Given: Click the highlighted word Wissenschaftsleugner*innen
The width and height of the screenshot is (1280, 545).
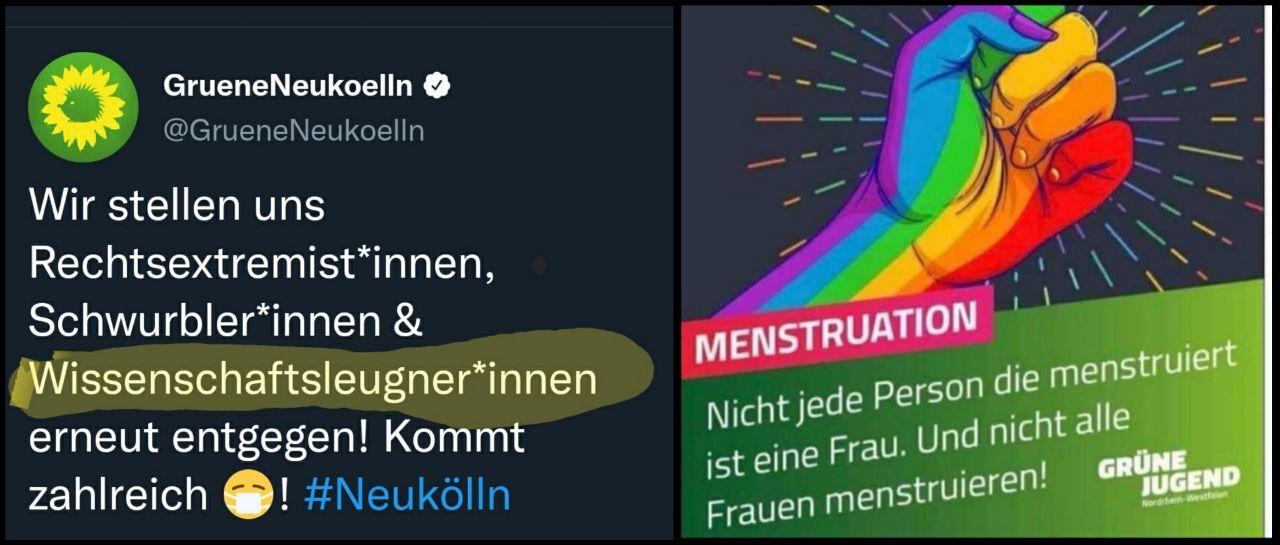Looking at the screenshot, I should coord(313,380).
